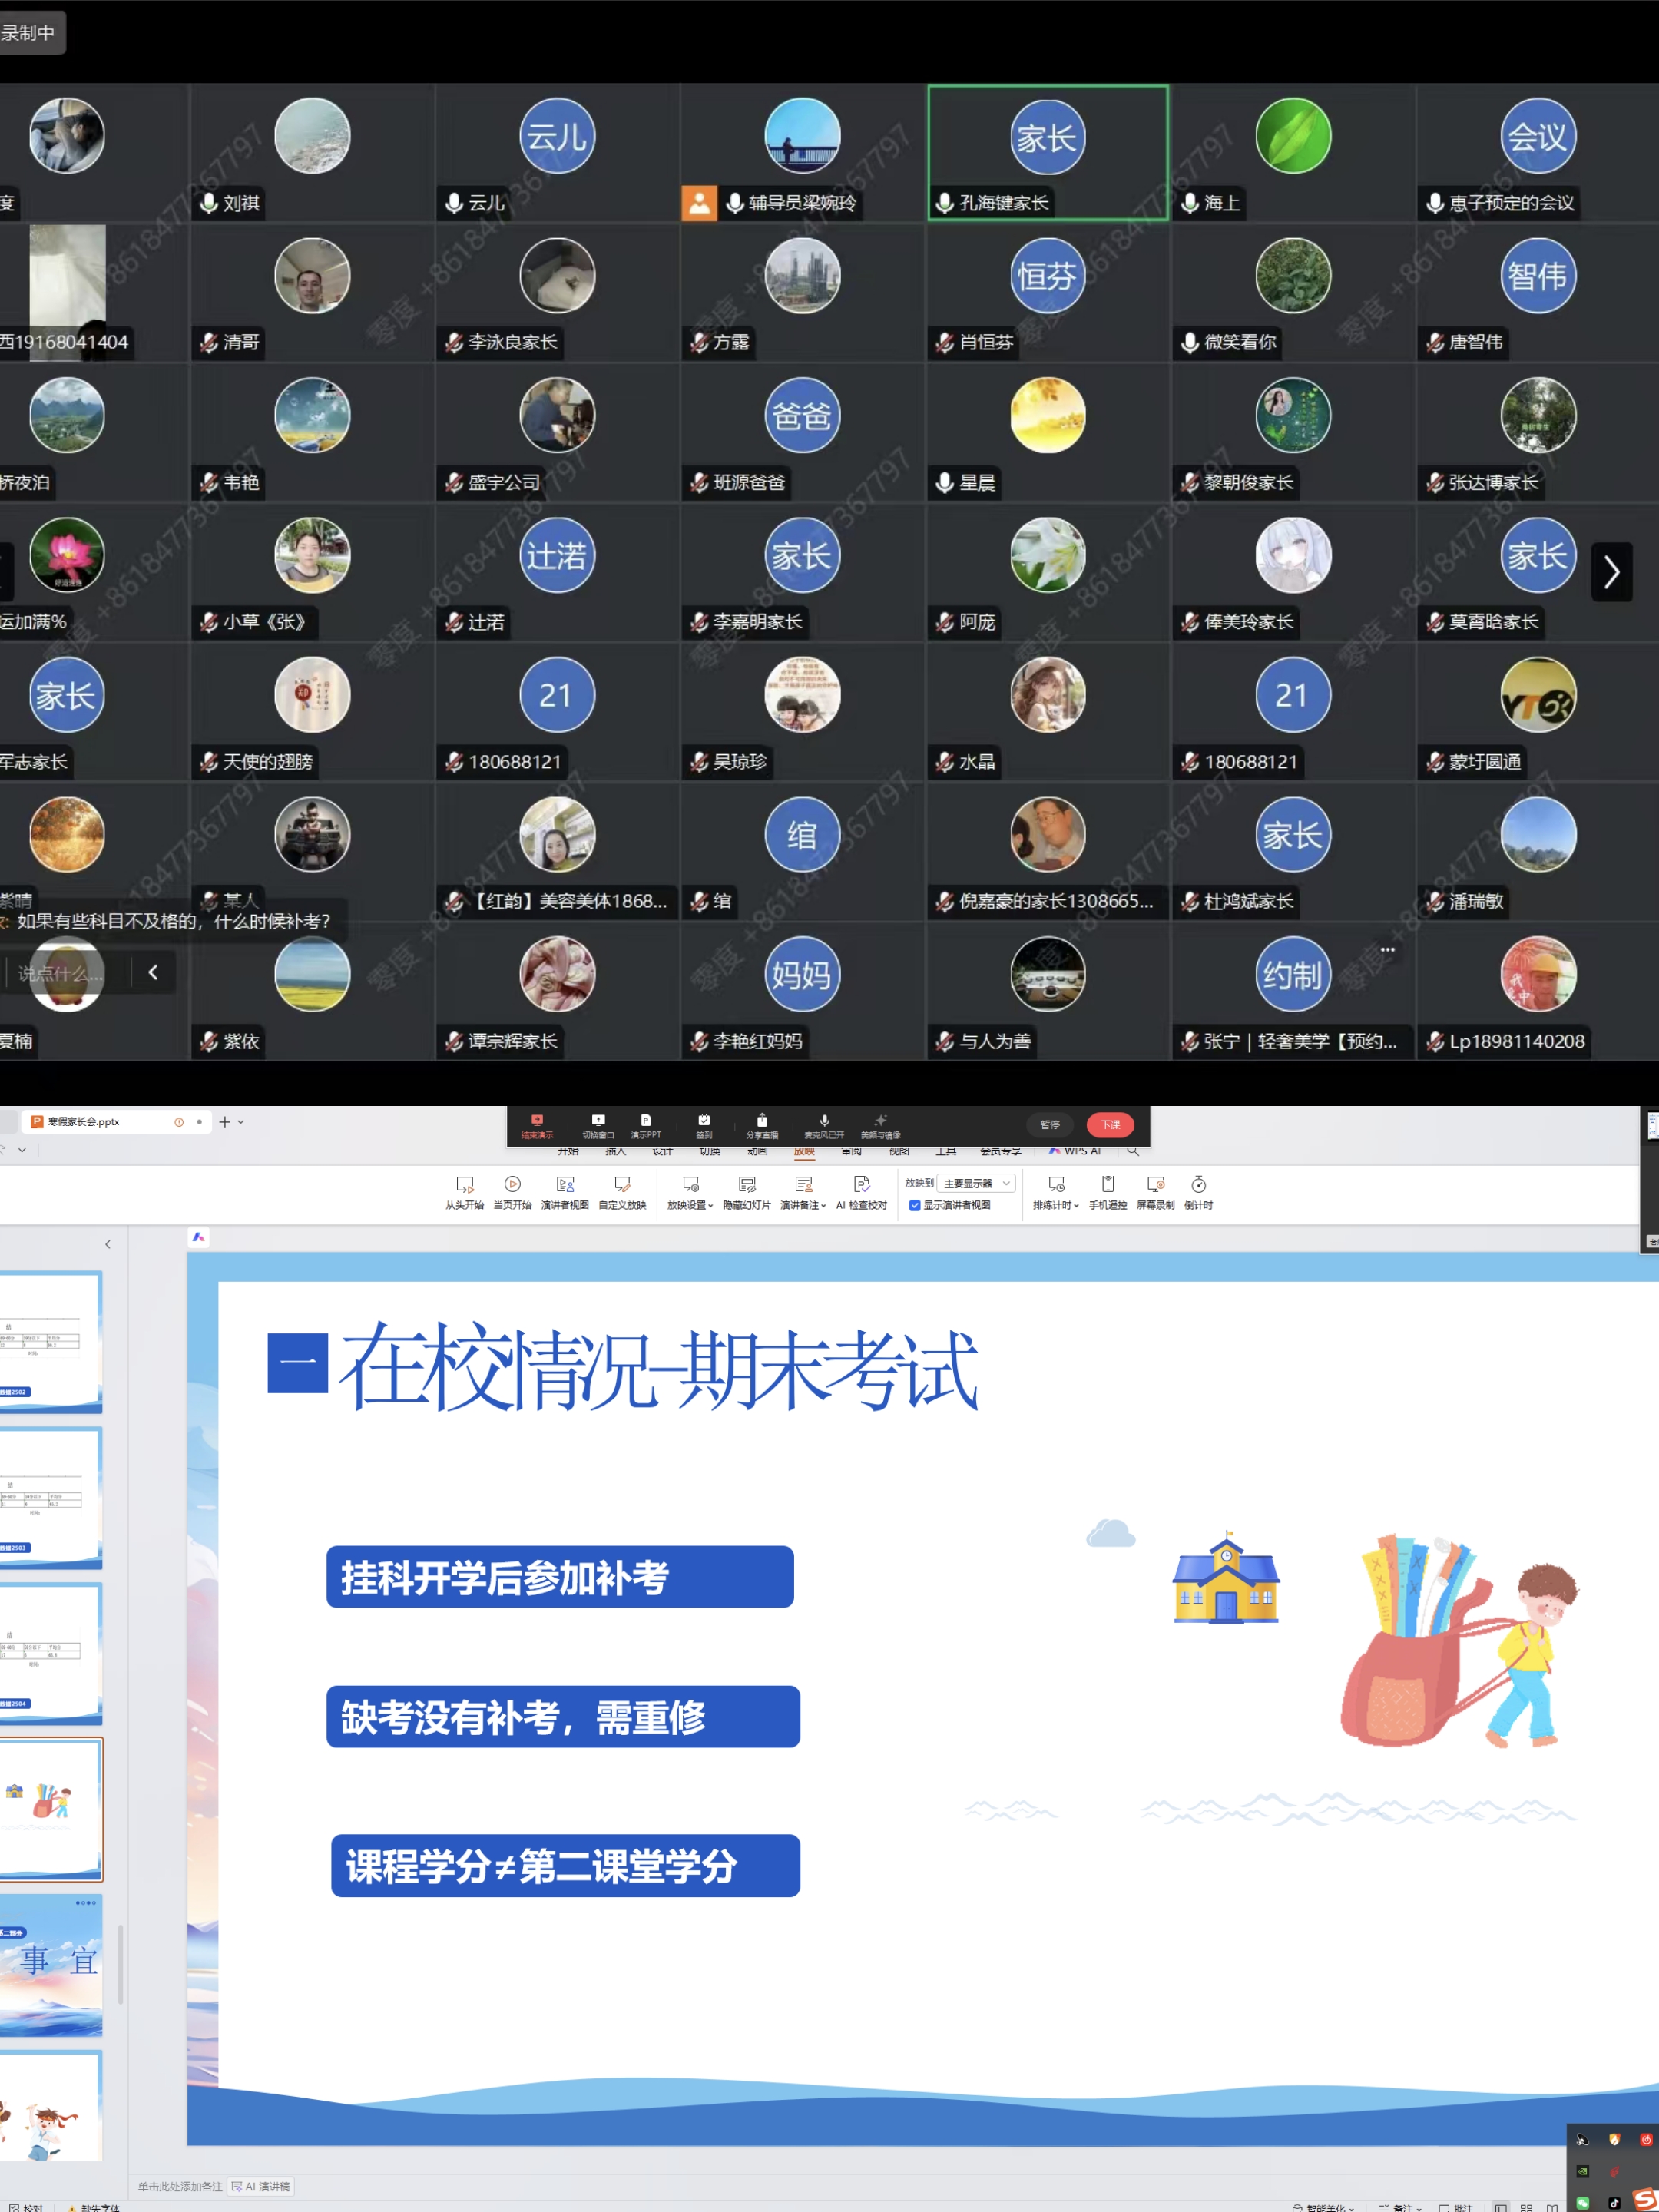Open 手机遥控 phone remote
The image size is (1659, 2212).
pyautogui.click(x=1107, y=1185)
